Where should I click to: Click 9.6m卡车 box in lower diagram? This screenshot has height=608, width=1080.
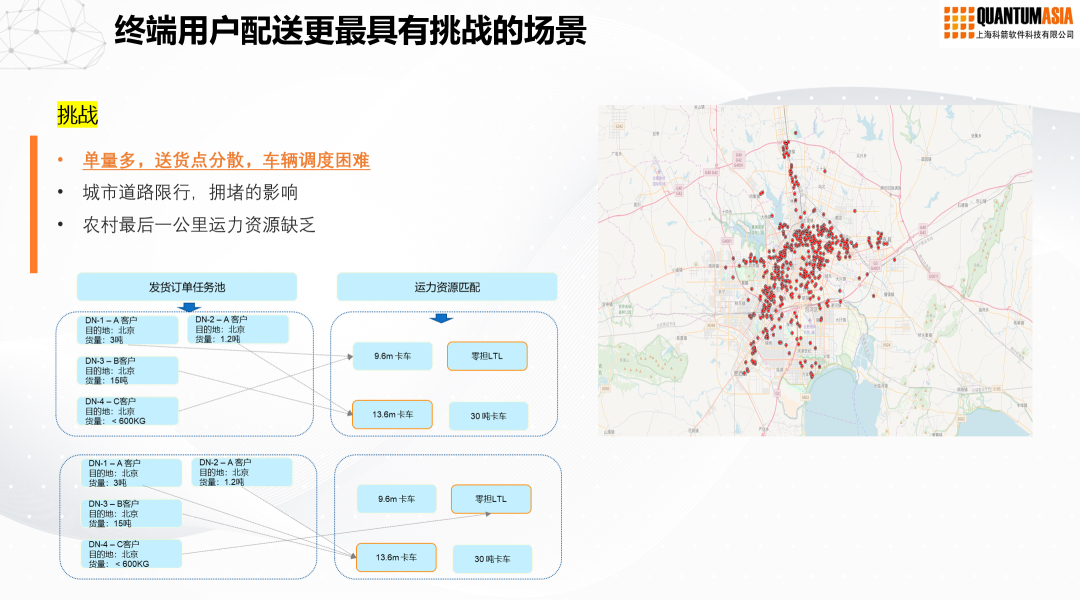click(x=397, y=499)
